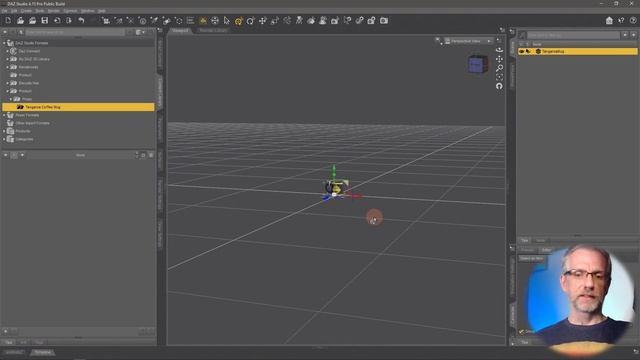This screenshot has height=360, width=640.
Task: Click the rotate tool right of the yellow one
Action: coord(250,20)
